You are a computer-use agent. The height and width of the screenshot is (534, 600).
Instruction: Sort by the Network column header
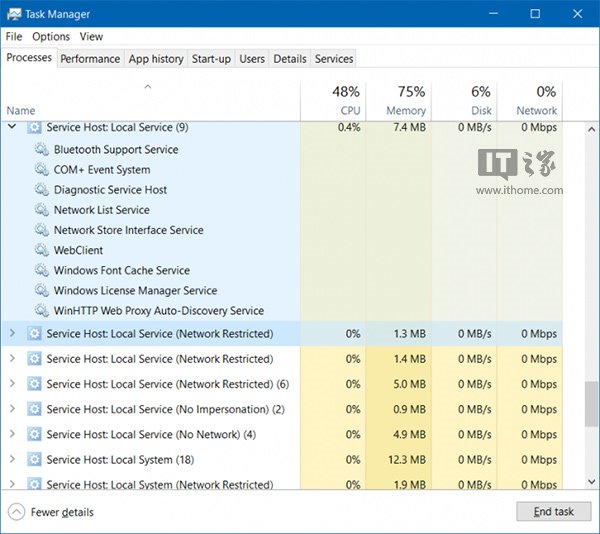tap(530, 101)
